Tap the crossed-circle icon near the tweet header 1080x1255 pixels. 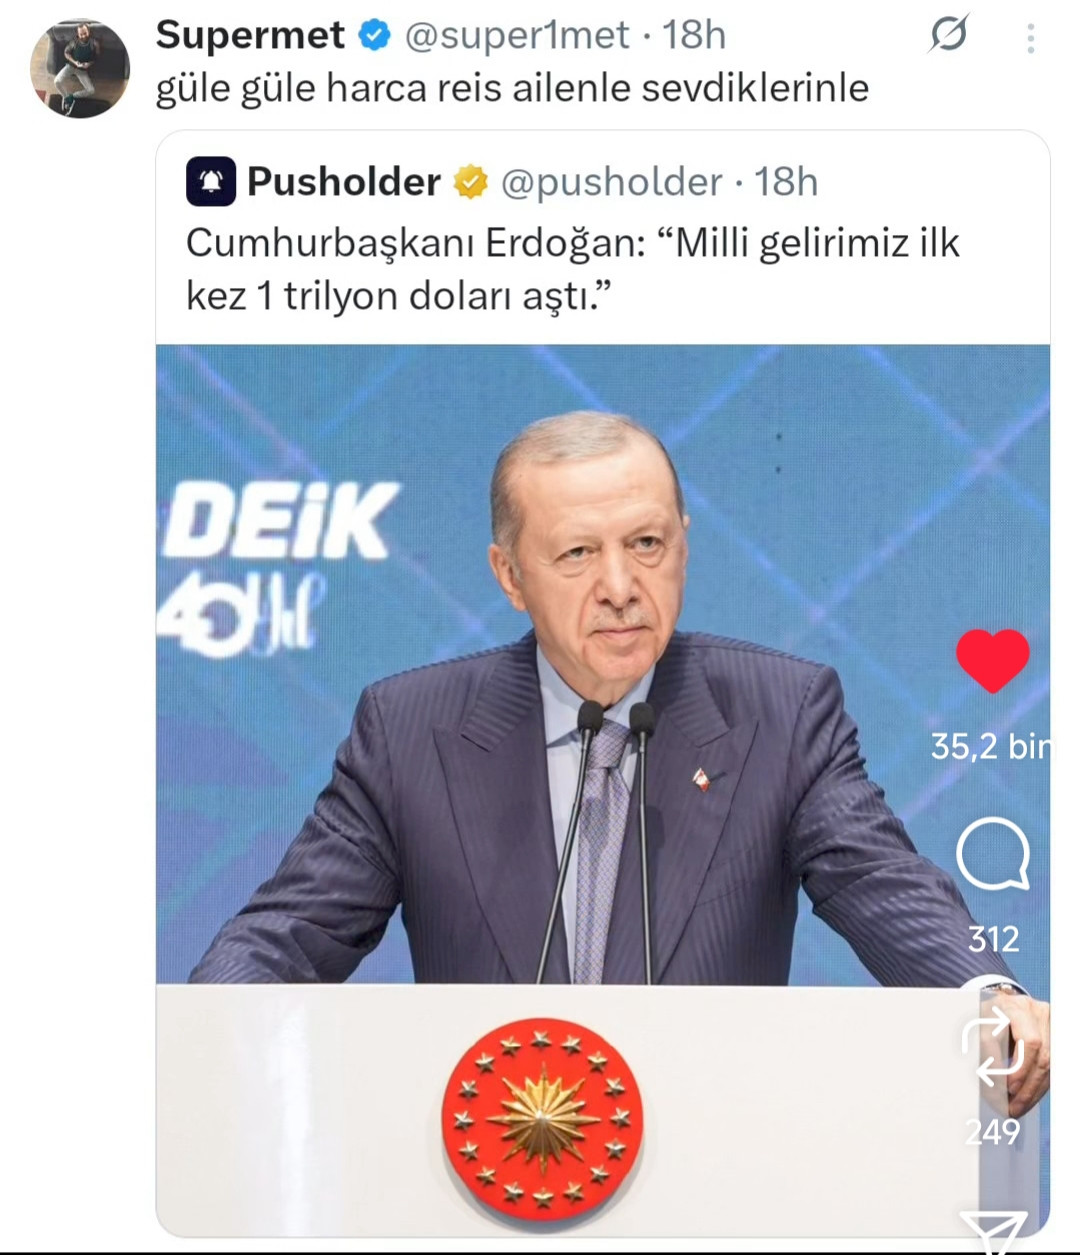pyautogui.click(x=948, y=36)
